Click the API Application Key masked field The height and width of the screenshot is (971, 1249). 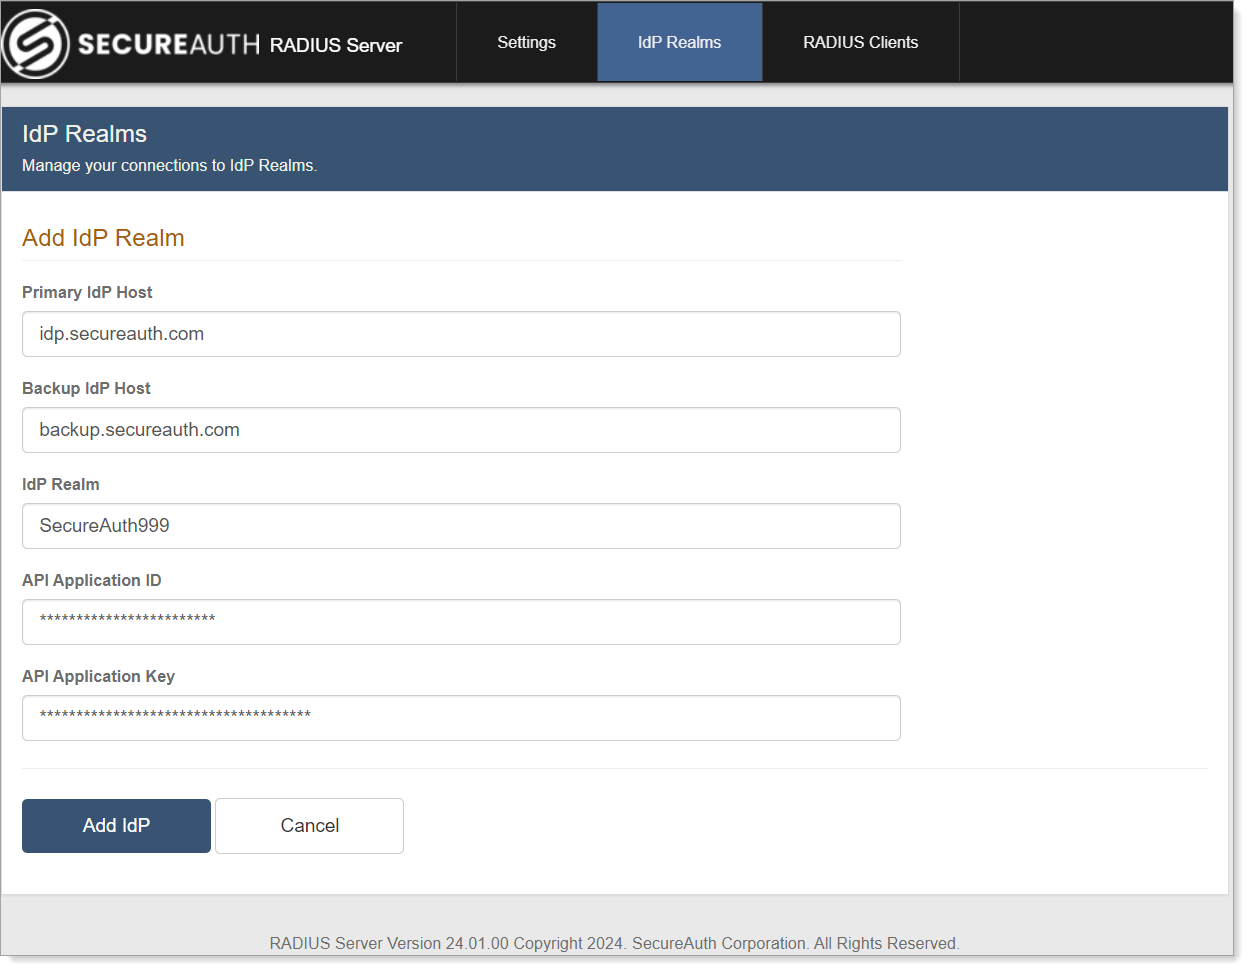click(x=461, y=718)
